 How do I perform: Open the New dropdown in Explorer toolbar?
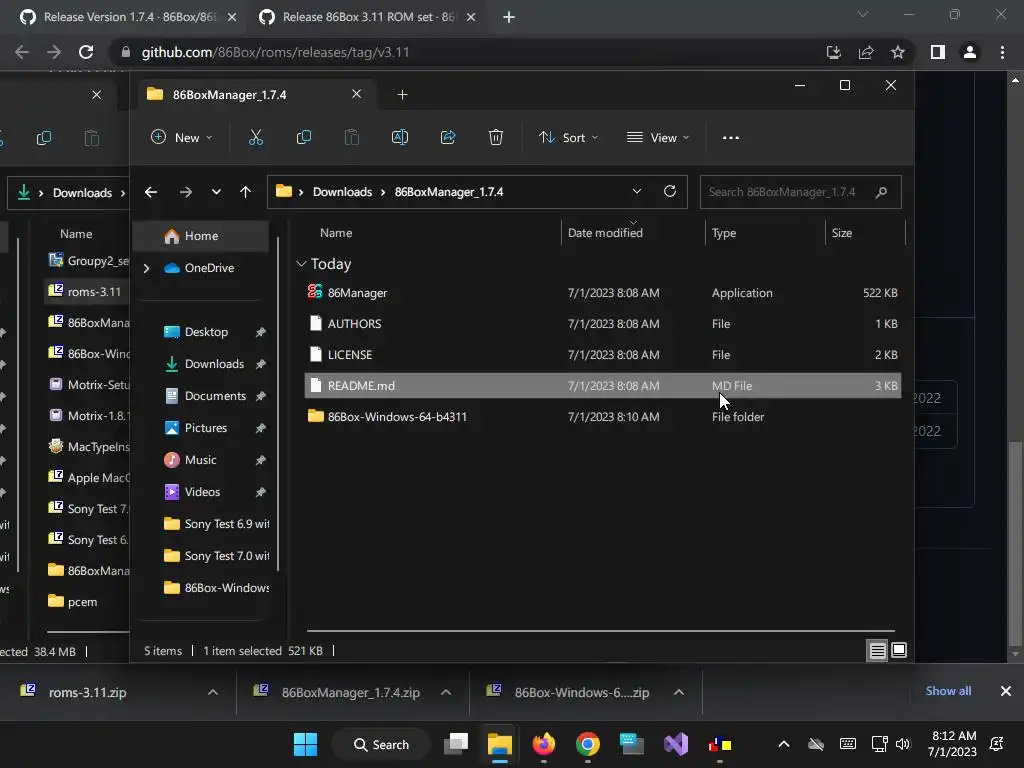pos(182,138)
